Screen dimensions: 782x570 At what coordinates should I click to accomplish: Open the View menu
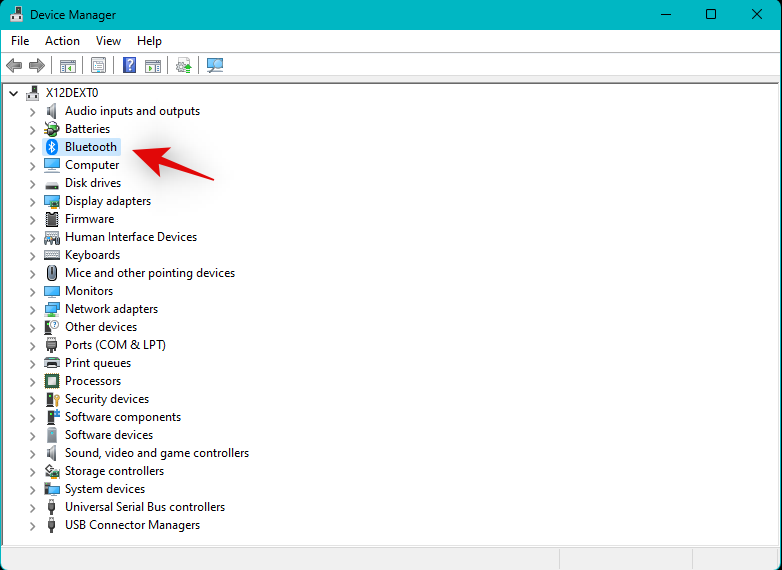108,41
